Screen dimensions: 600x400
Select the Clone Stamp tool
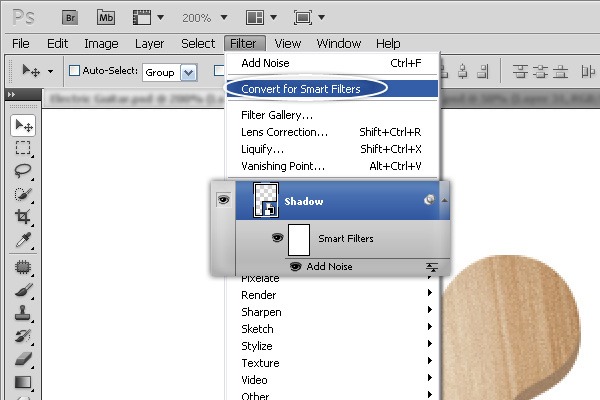23,313
